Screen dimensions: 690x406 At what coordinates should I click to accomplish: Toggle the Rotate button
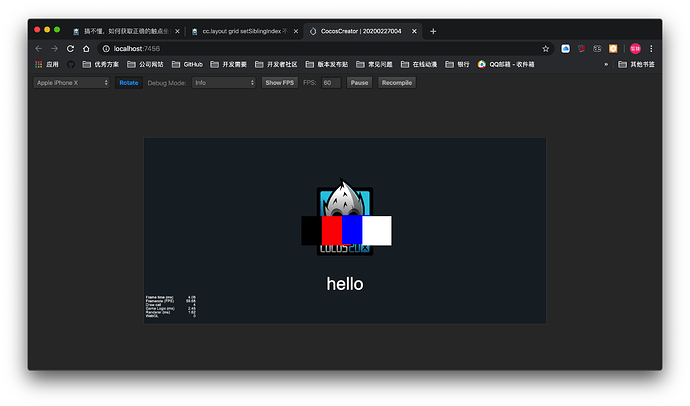coord(128,83)
